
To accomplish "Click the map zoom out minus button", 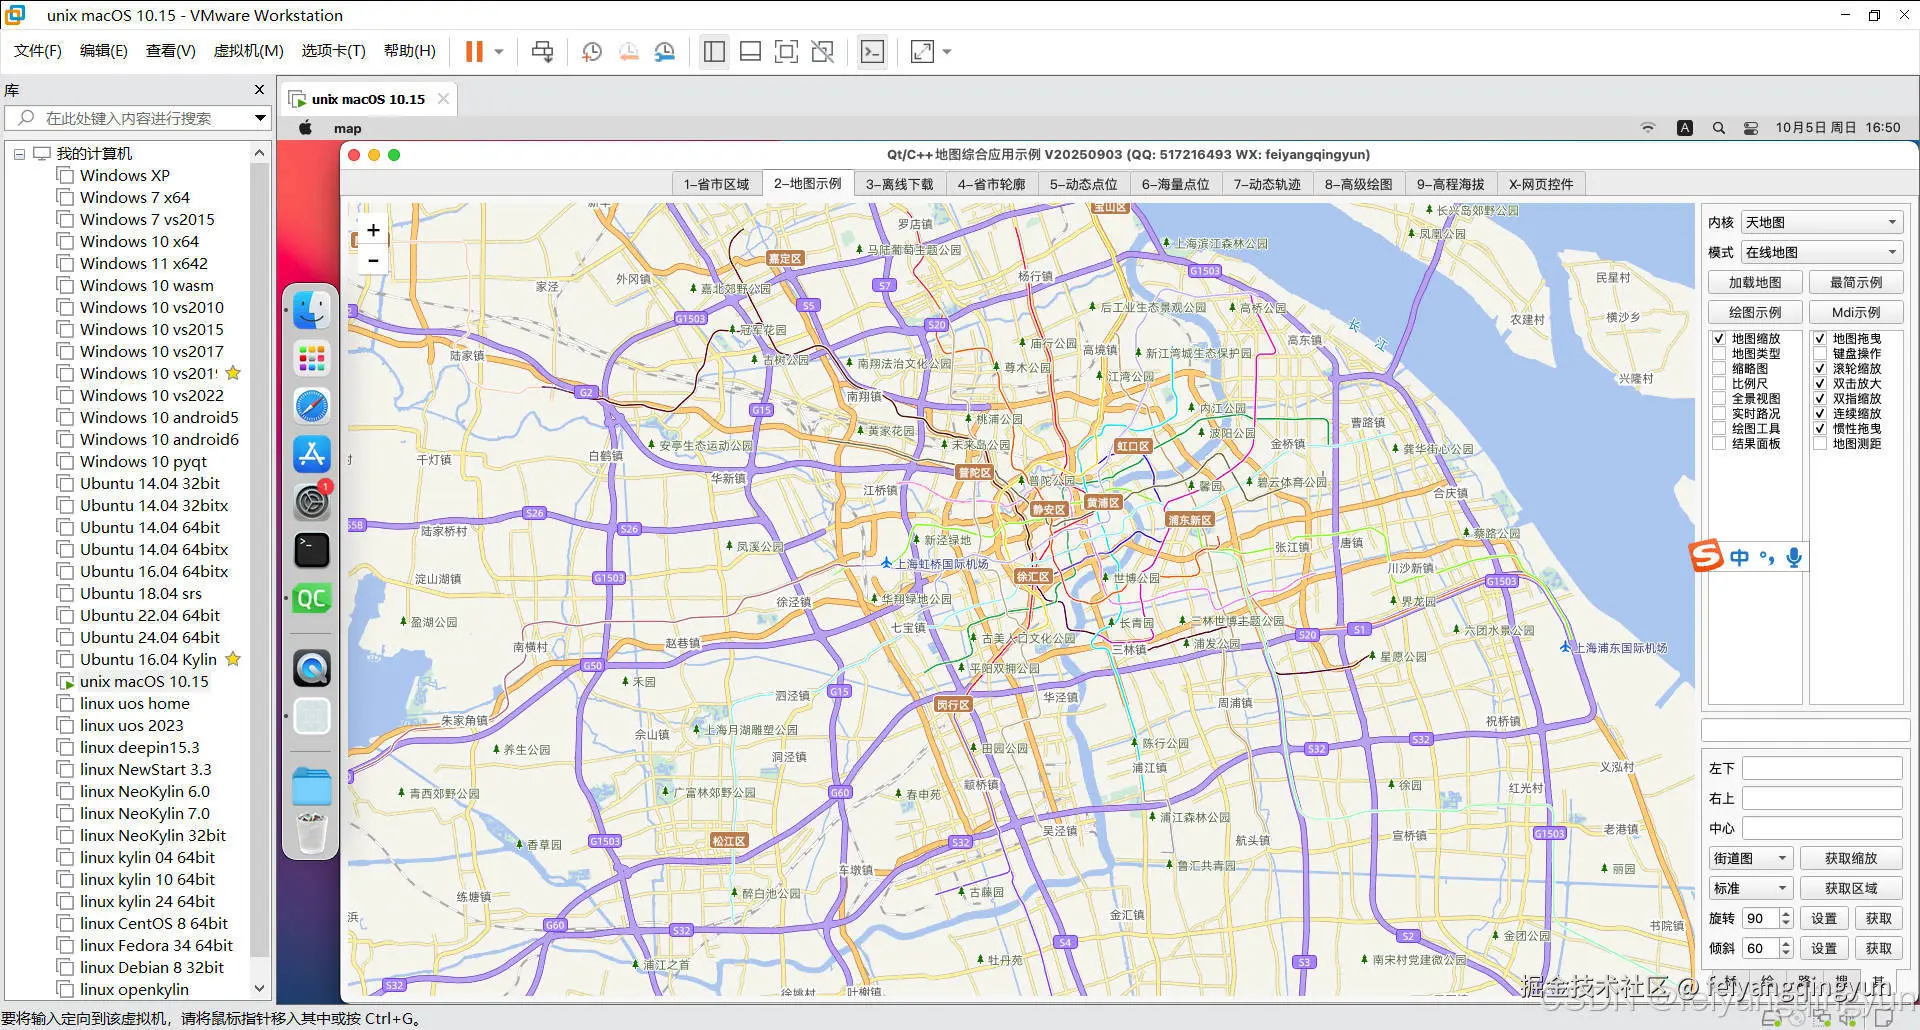I will pos(373,261).
